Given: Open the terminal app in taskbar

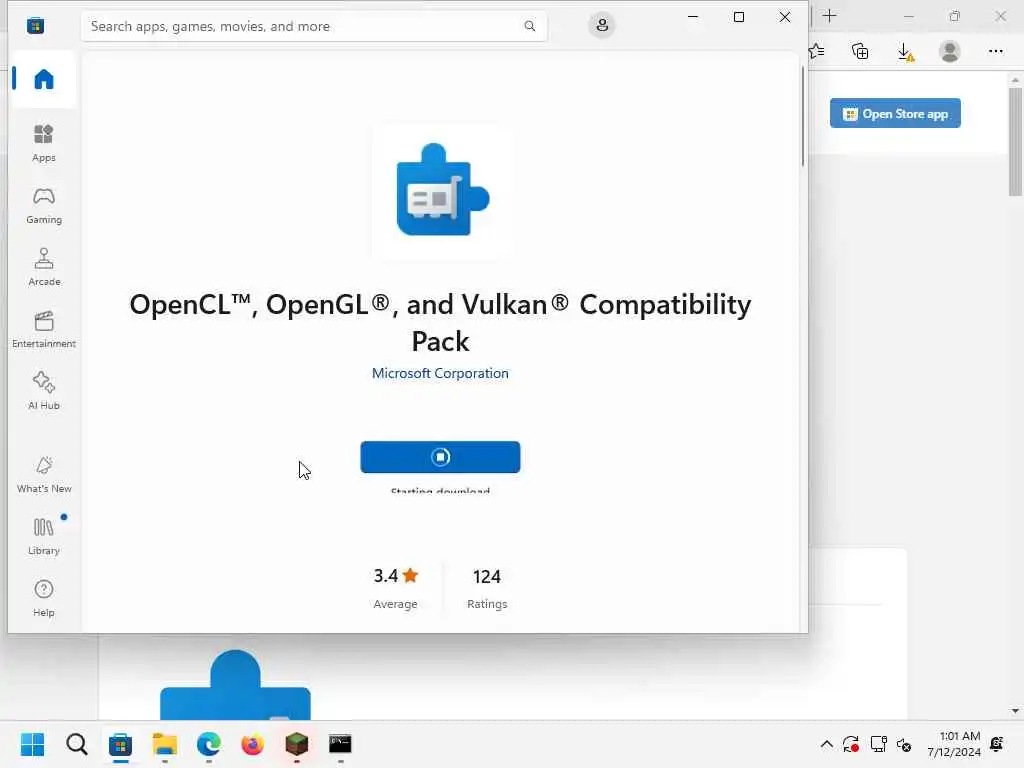Looking at the screenshot, I should click(340, 744).
